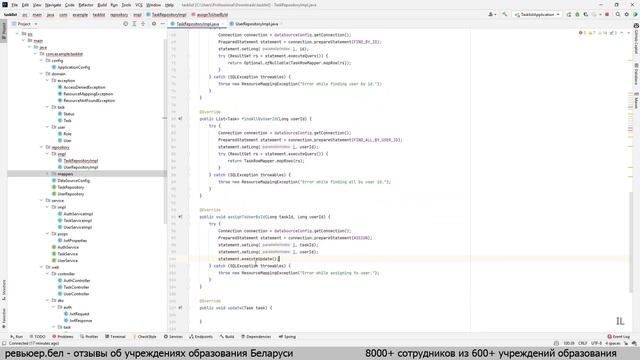640x360 pixels.
Task: Collapse the repository package folder
Action: coord(42,147)
